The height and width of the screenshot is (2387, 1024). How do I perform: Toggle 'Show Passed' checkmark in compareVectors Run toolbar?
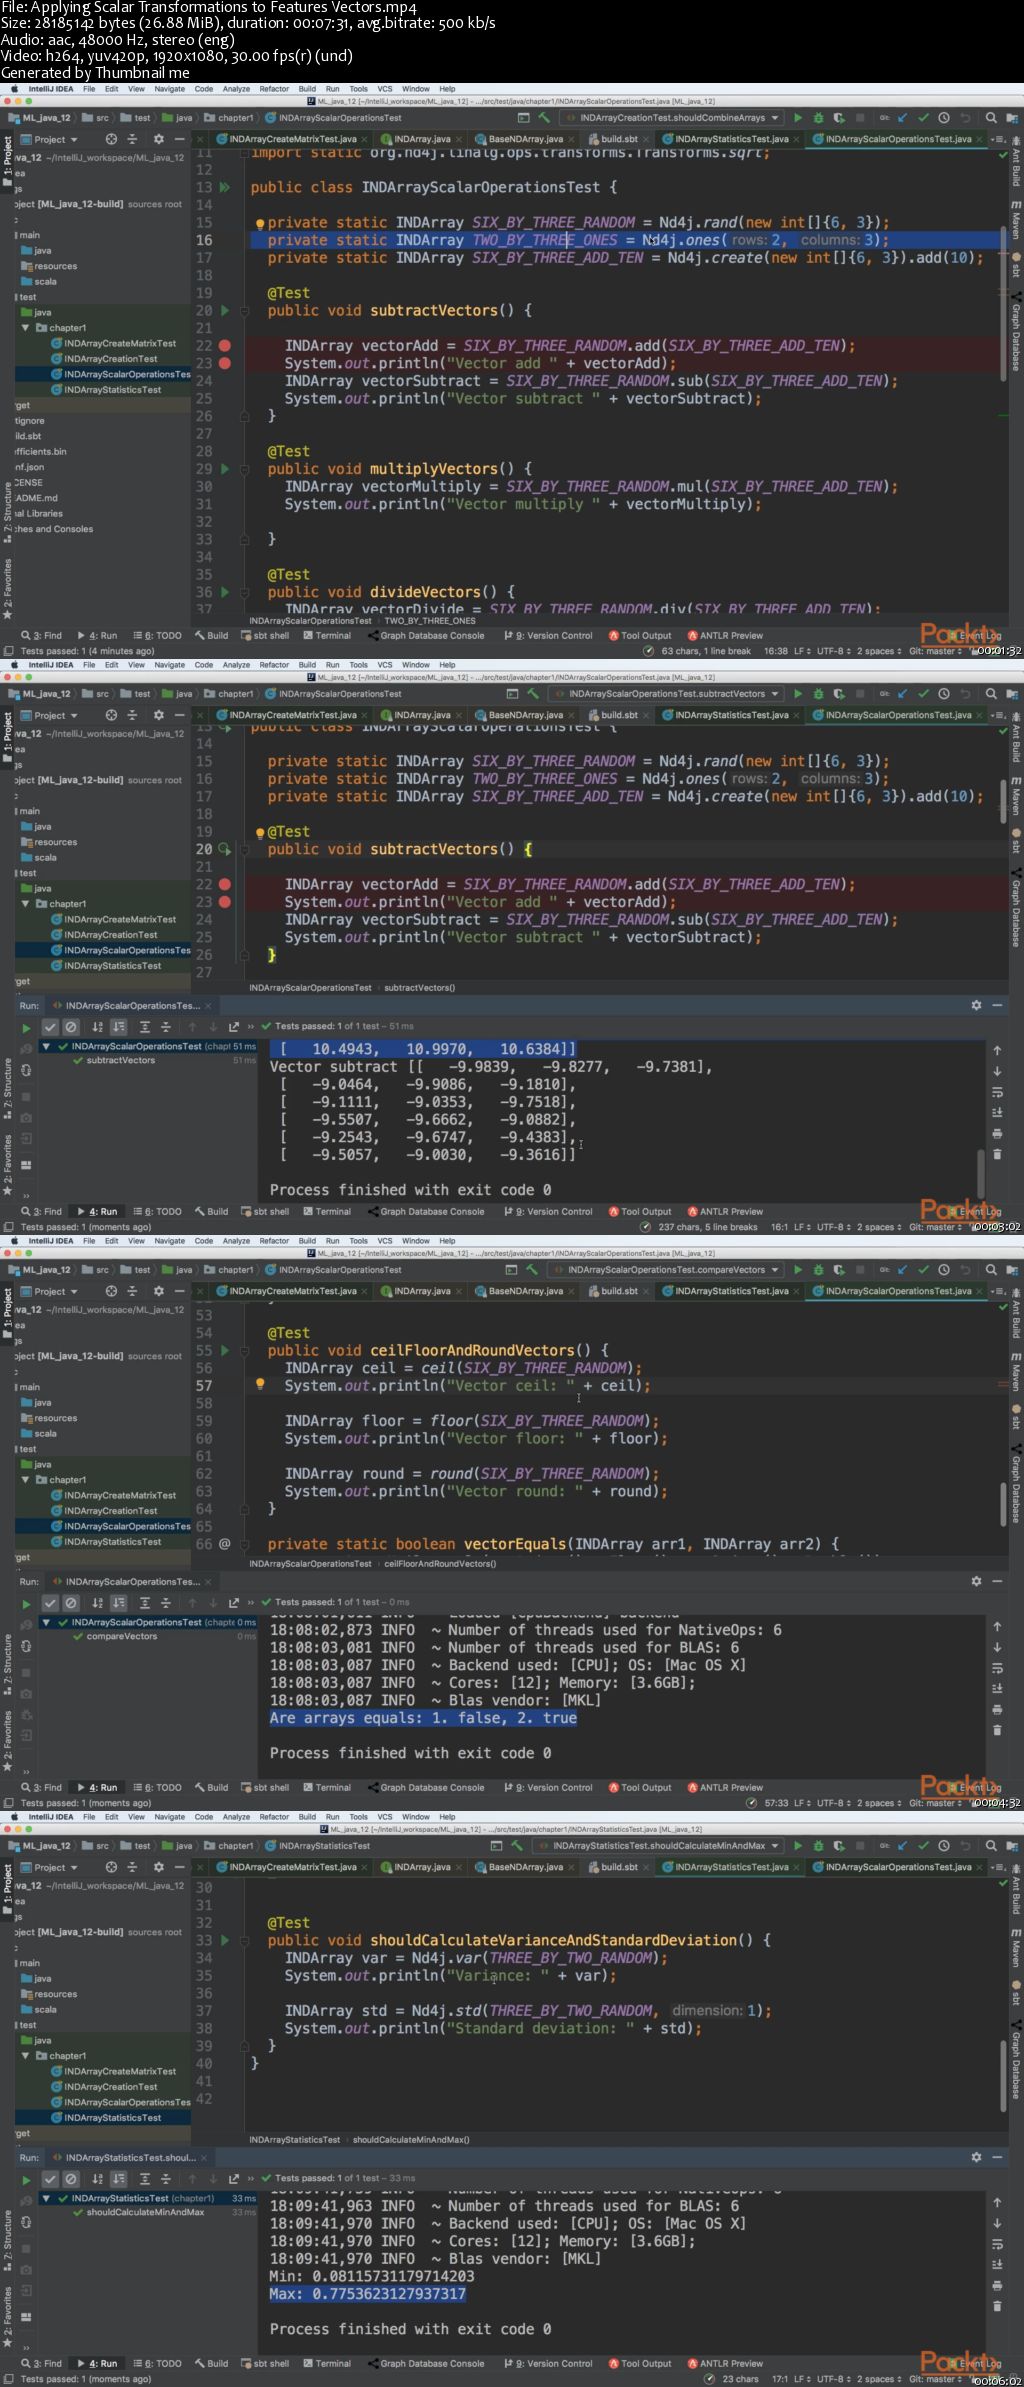50,1603
